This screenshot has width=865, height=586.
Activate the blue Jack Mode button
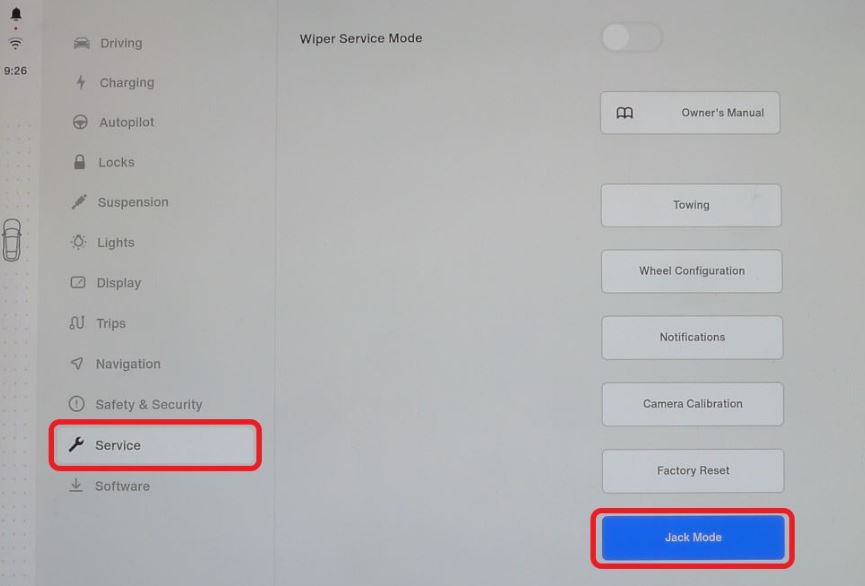pyautogui.click(x=693, y=537)
